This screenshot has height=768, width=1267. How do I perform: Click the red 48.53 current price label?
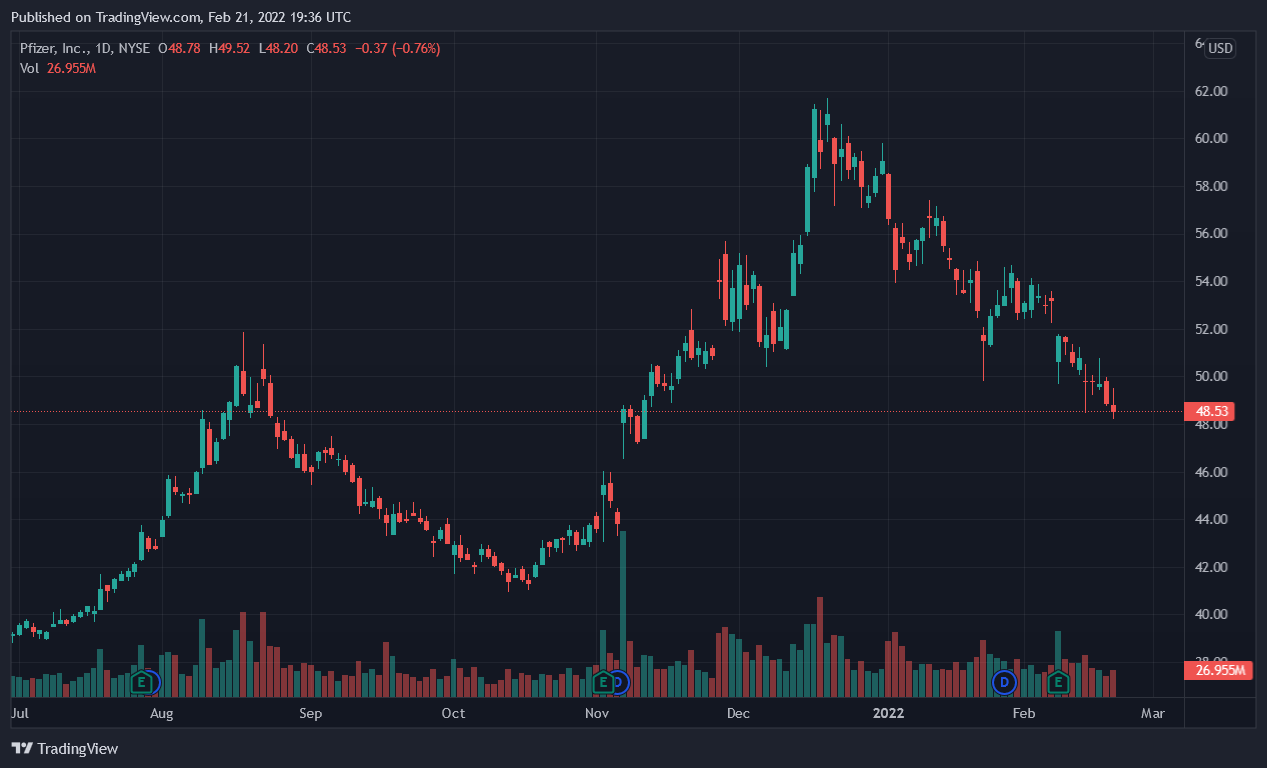1207,411
